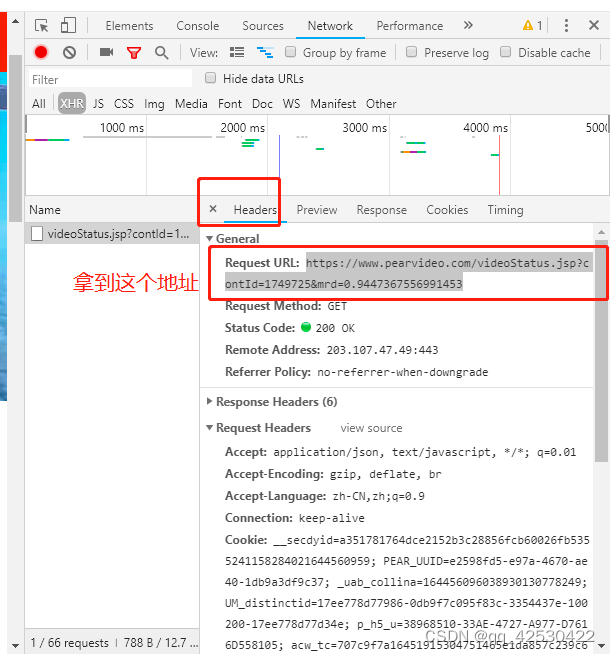This screenshot has height=654, width=610.
Task: Click the view source link
Action: 371,428
